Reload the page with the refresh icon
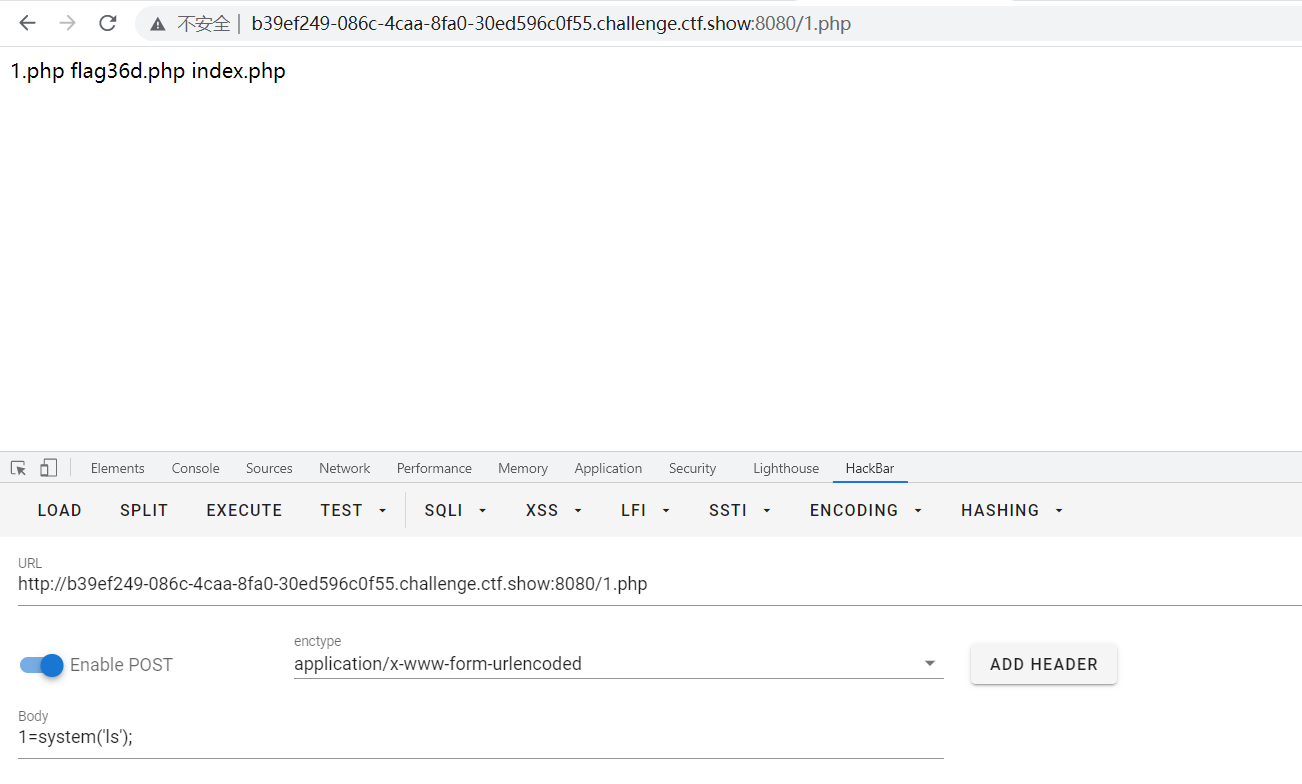The height and width of the screenshot is (784, 1302). (108, 23)
